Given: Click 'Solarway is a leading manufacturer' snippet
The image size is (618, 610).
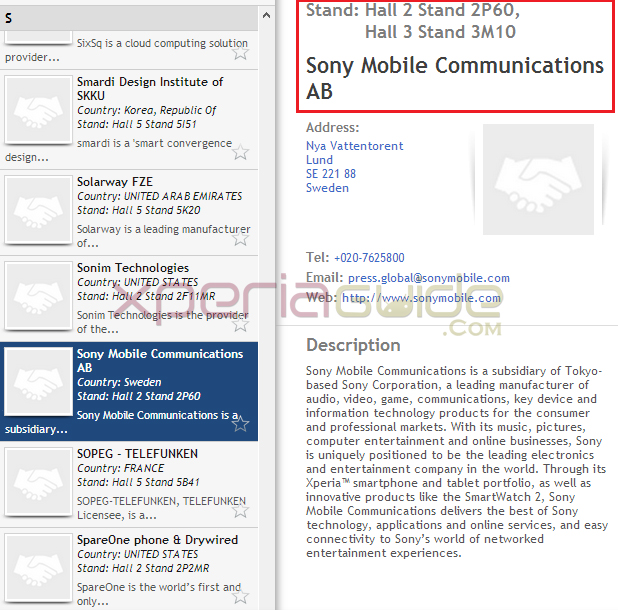Looking at the screenshot, I should pyautogui.click(x=163, y=229).
